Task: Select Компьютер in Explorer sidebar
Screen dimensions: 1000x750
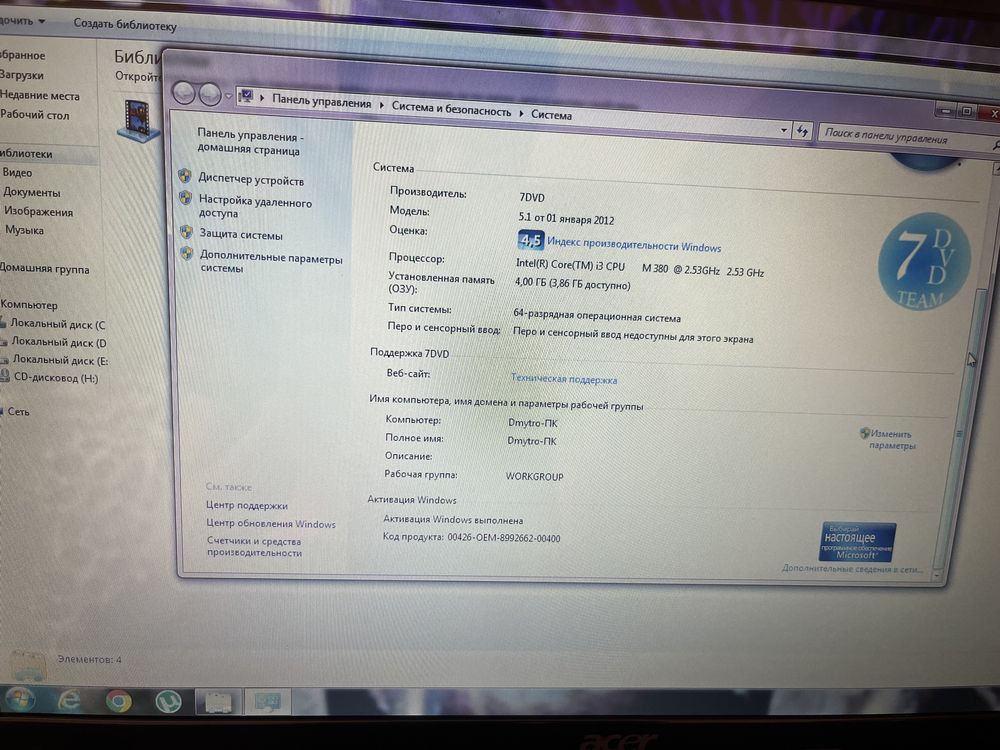Action: tap(29, 305)
